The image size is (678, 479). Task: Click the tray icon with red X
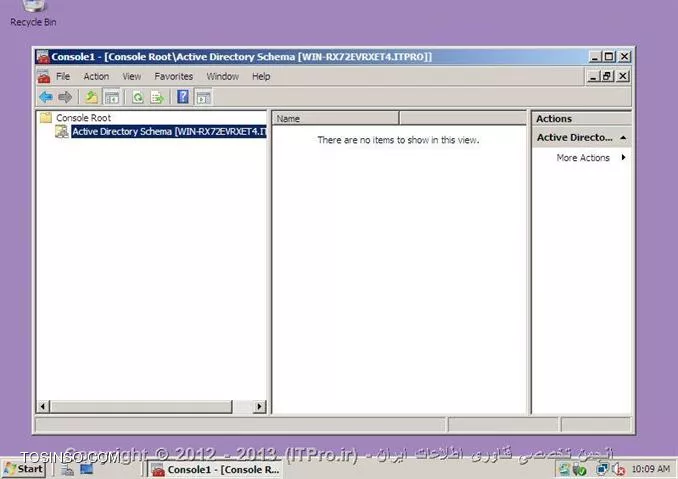[618, 469]
